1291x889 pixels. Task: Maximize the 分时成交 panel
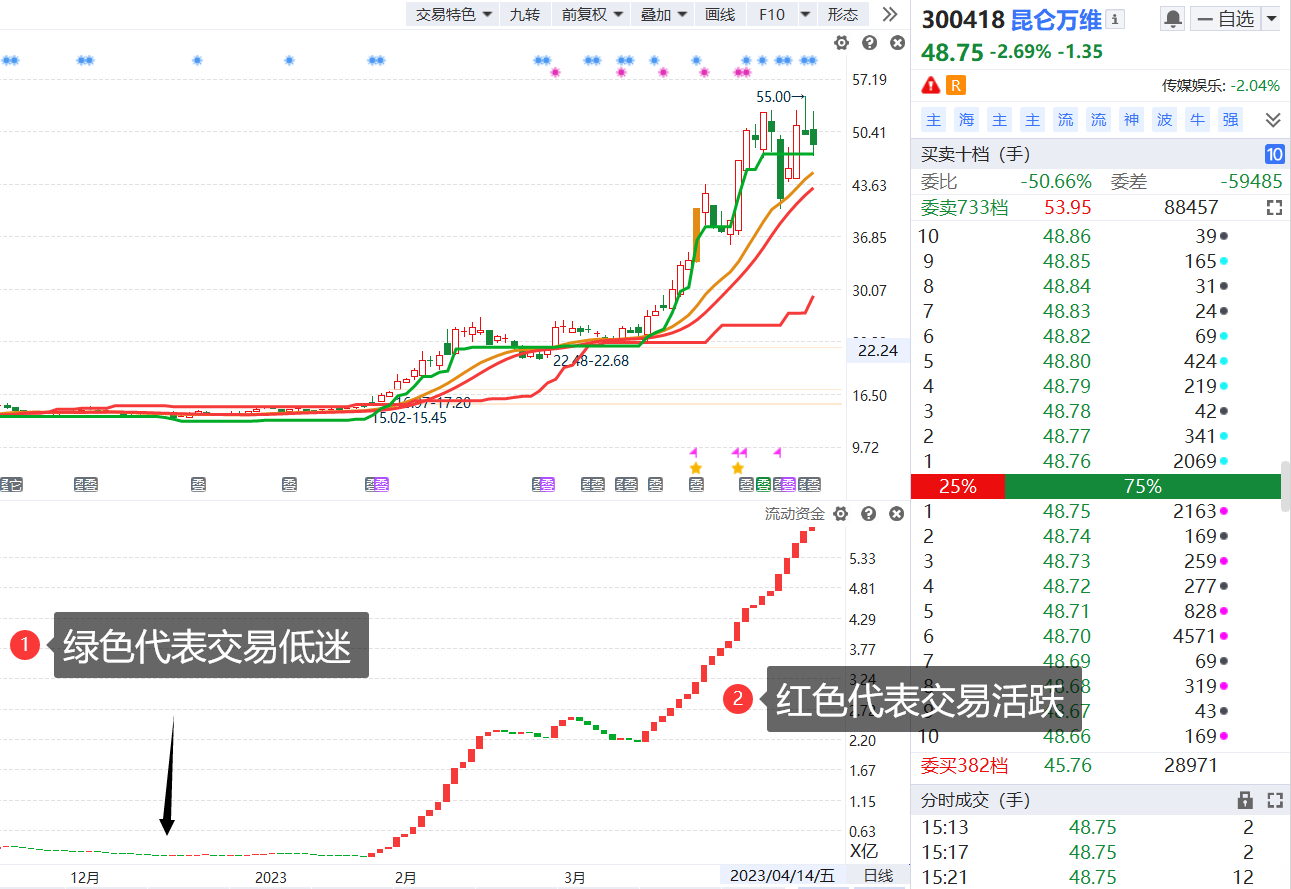1274,800
